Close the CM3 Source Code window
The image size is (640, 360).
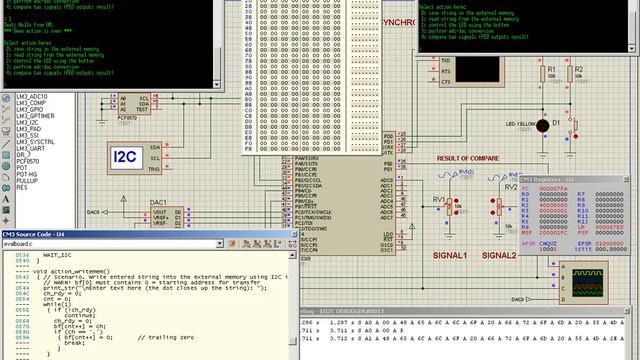click(294, 234)
